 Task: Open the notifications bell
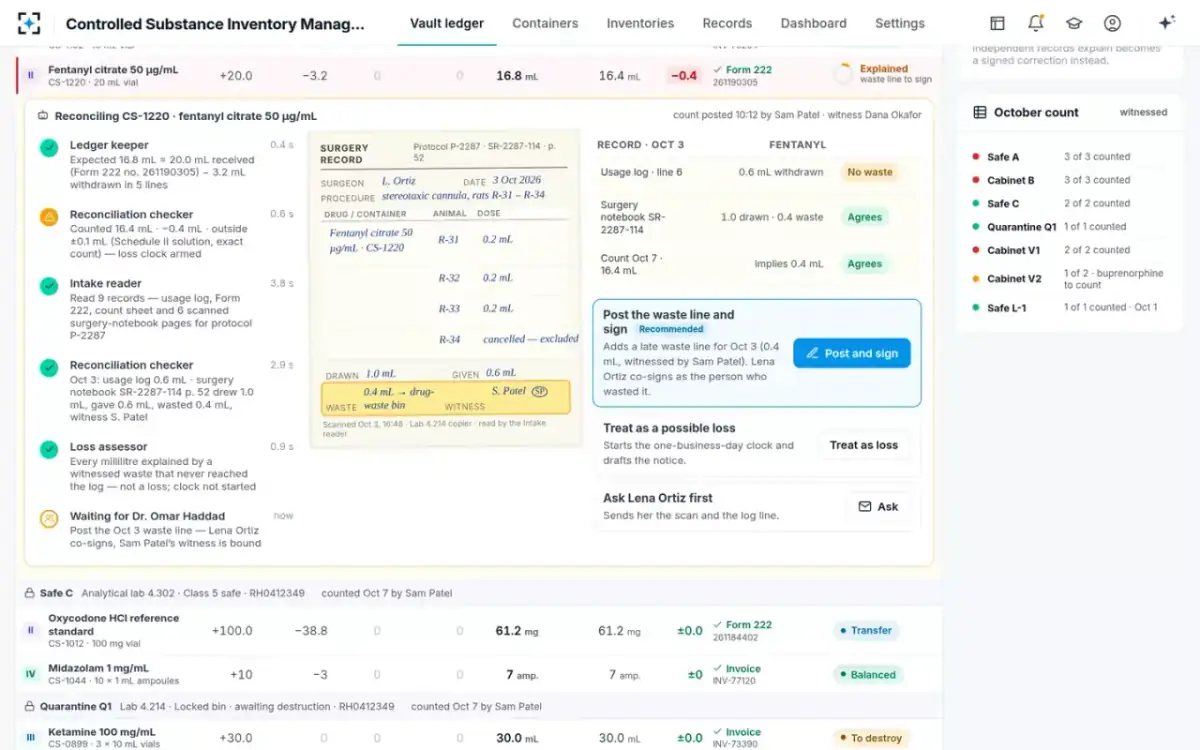point(1036,23)
